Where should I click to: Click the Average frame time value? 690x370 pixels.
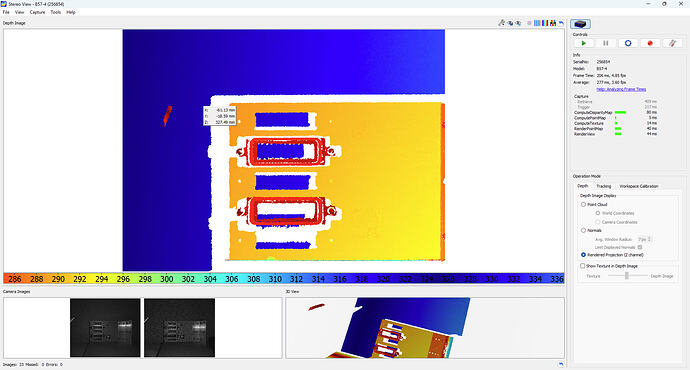tap(611, 82)
